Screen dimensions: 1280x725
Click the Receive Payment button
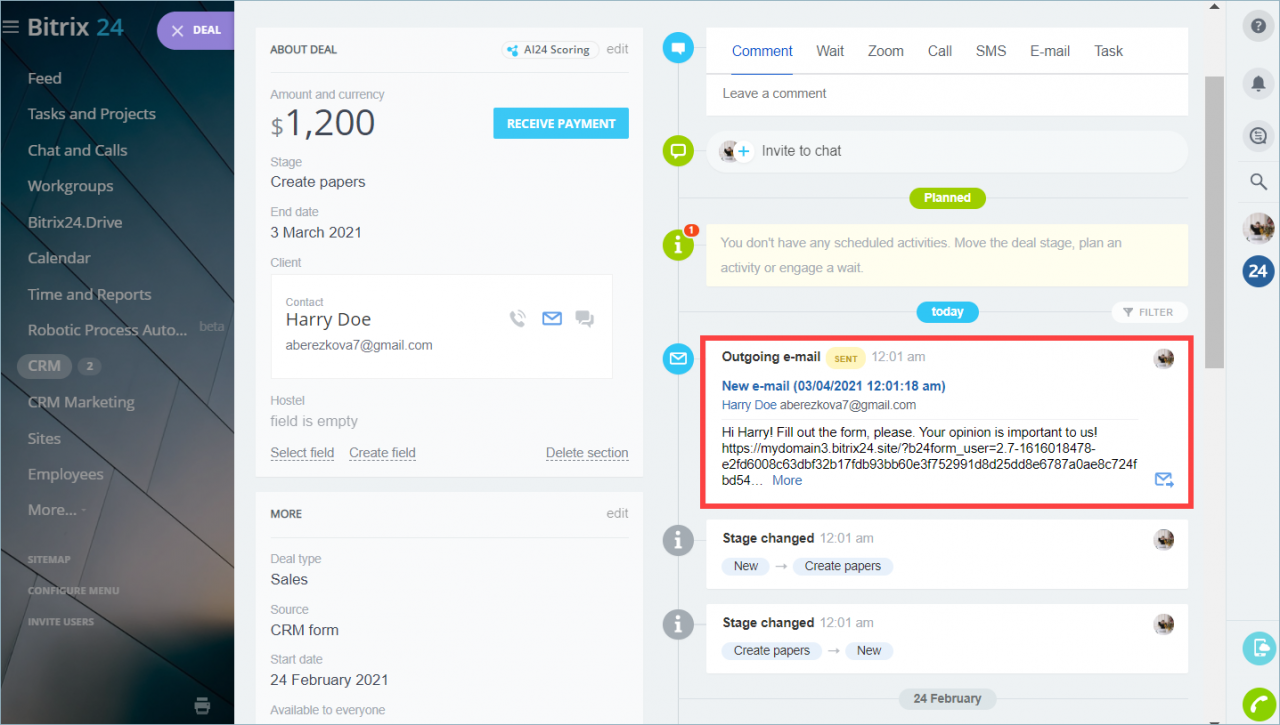click(561, 123)
